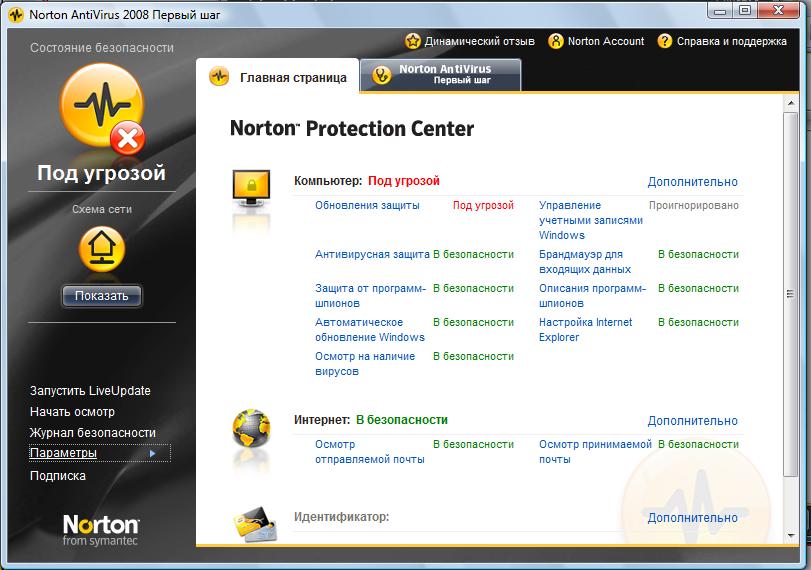The height and width of the screenshot is (570, 811).
Task: Click the Norton Account person icon
Action: [555, 41]
